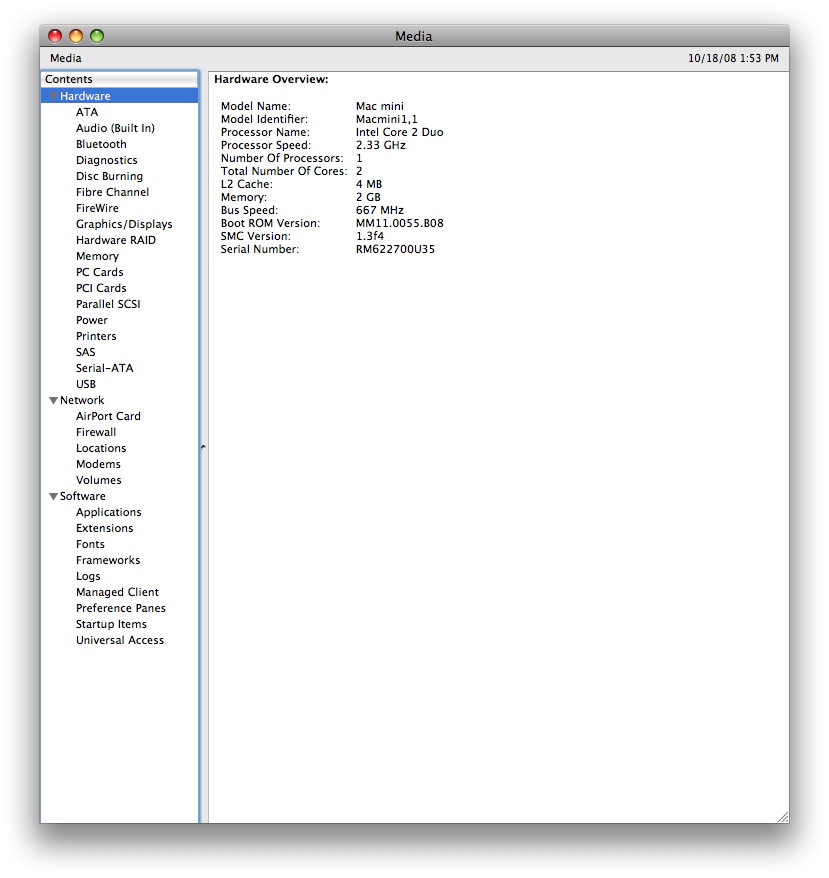Collapse the Software section triangle
The width and height of the screenshot is (829, 878).
[53, 496]
